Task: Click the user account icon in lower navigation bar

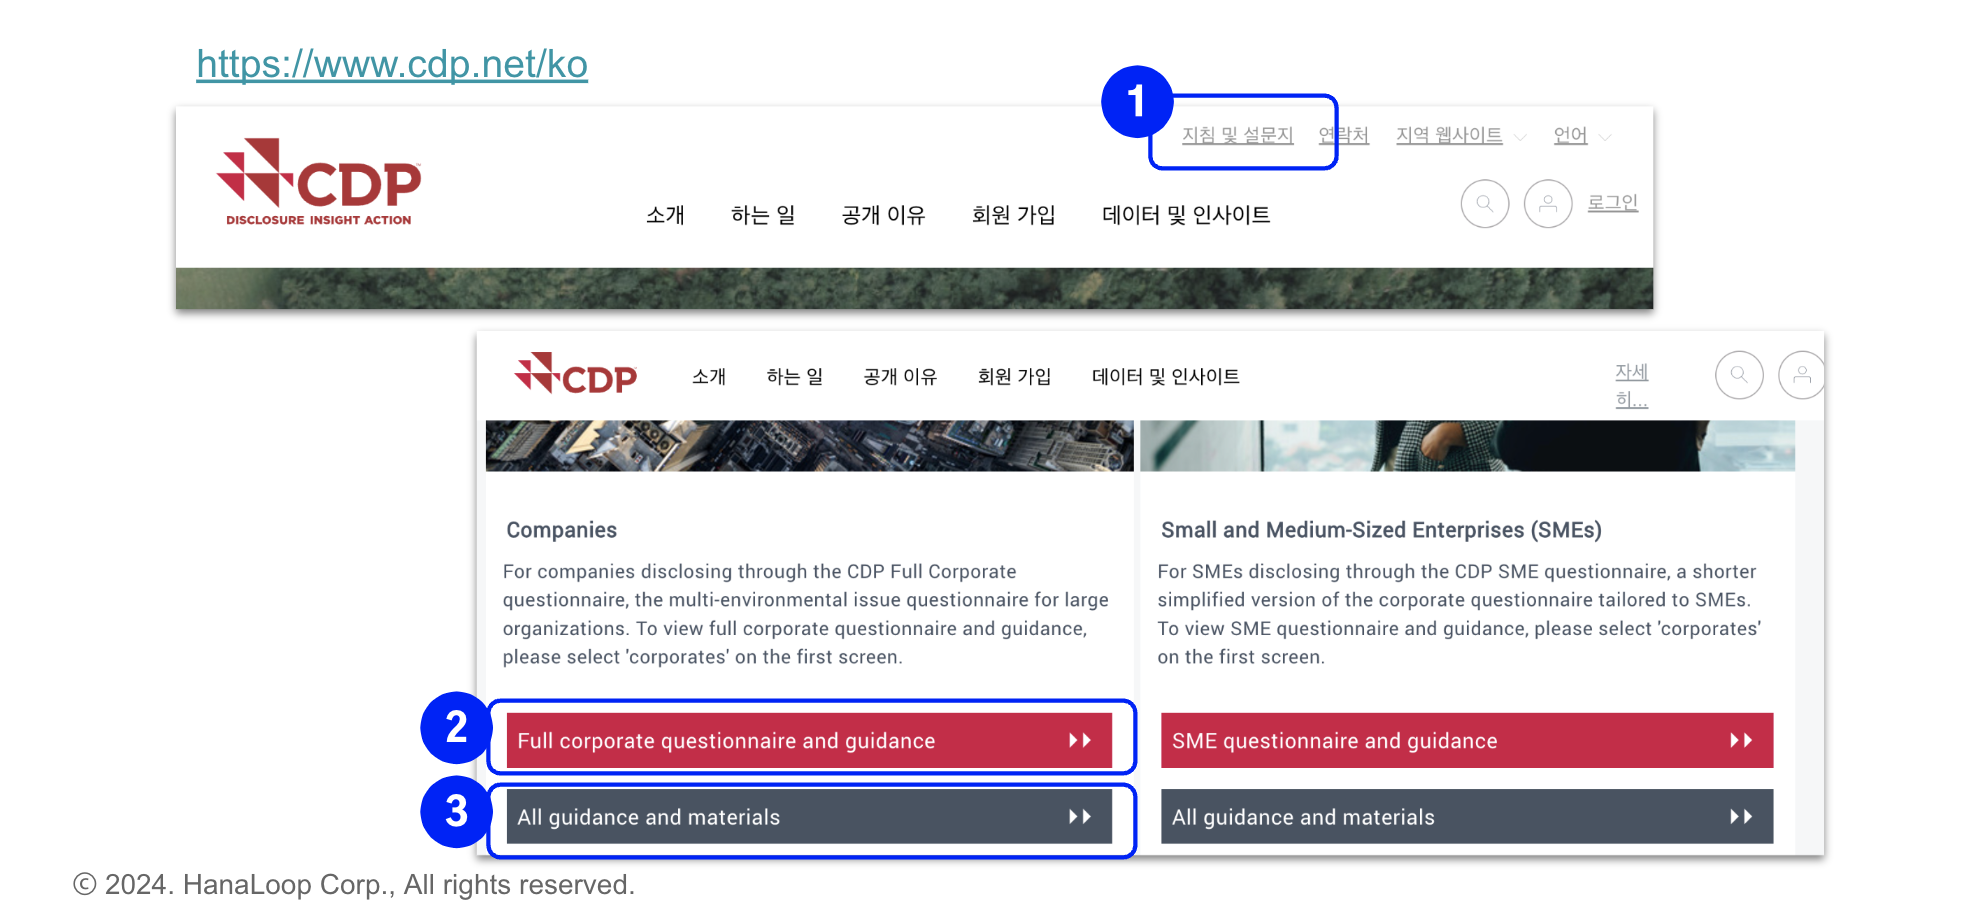Action: [1801, 375]
